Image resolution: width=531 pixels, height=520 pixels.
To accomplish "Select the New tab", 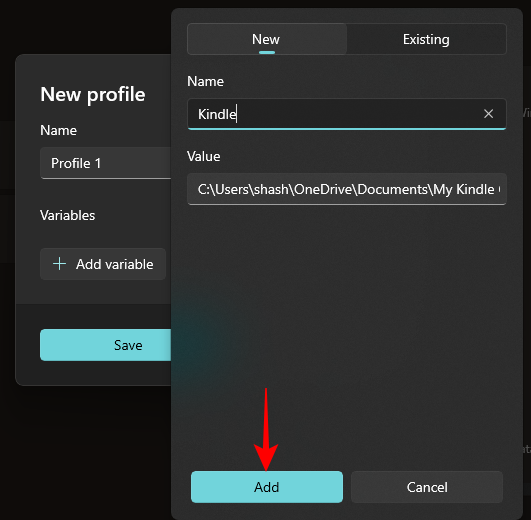I will (267, 39).
